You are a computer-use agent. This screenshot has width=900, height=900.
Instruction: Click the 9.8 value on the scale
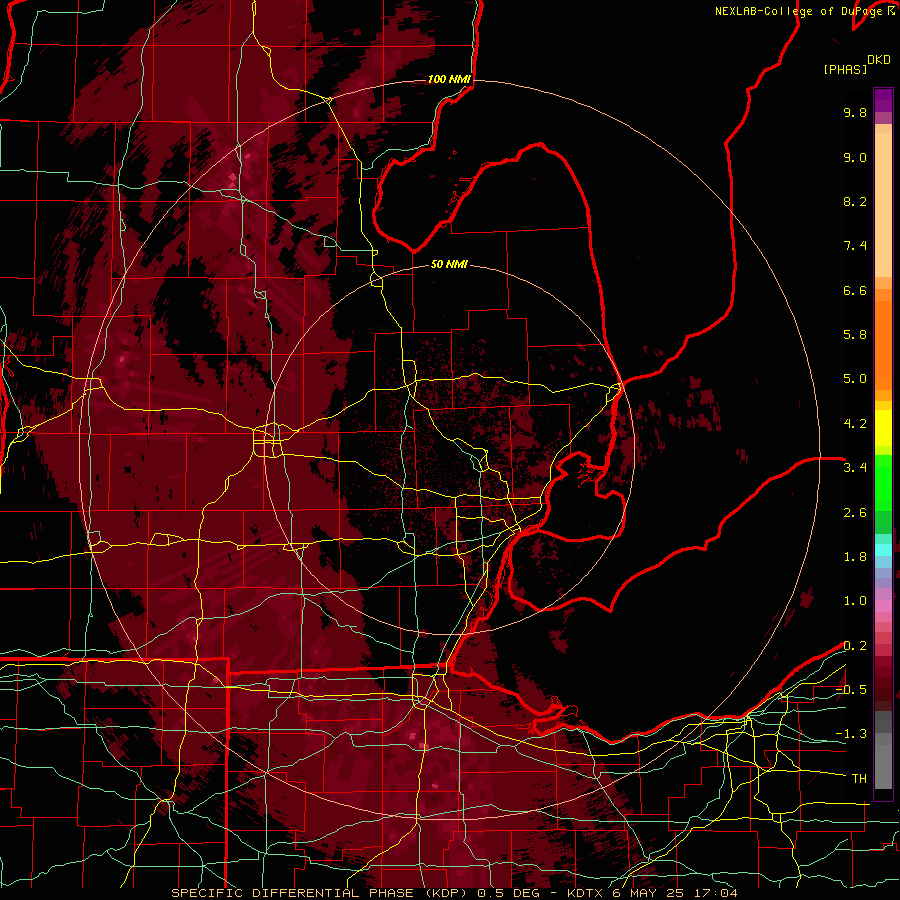click(855, 112)
